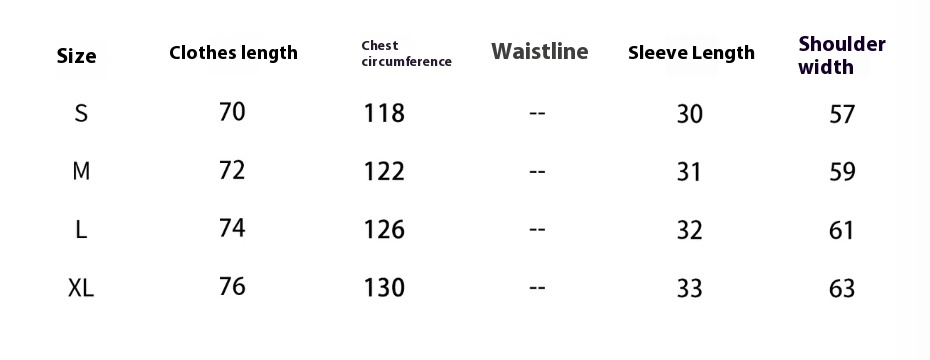Select sleeve length value 32

[x=690, y=230]
